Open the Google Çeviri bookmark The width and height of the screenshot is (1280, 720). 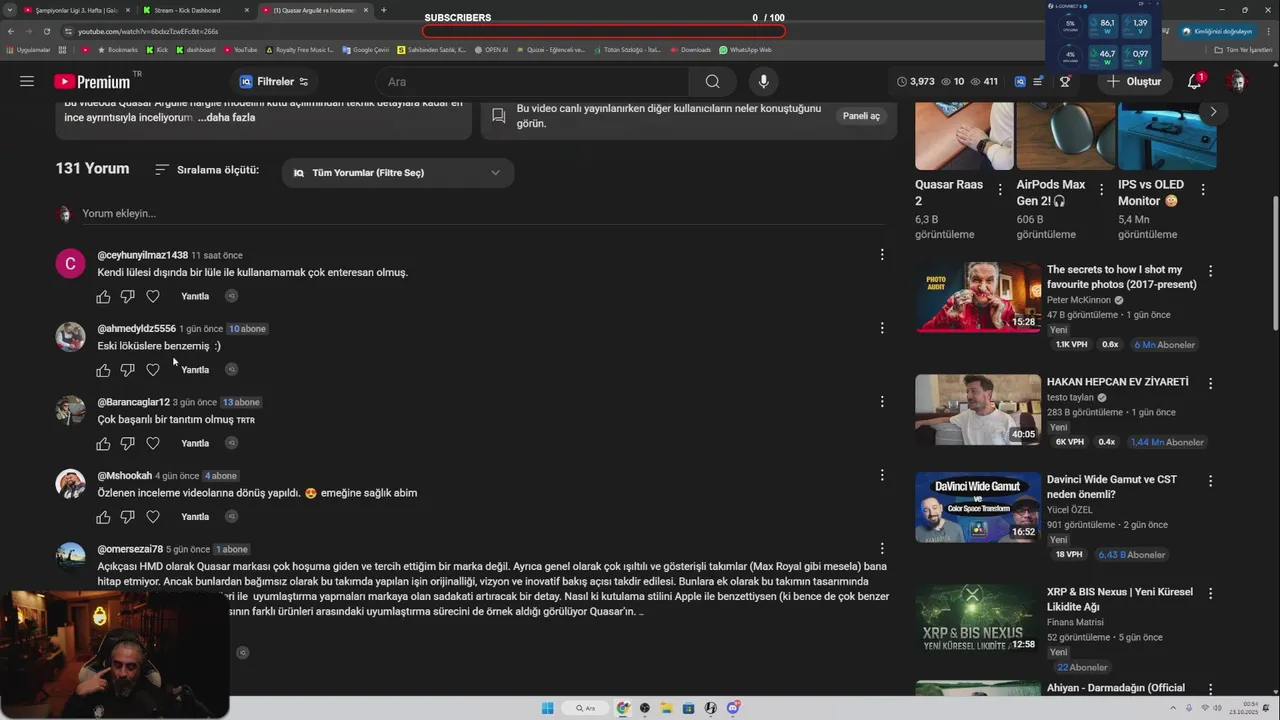tap(365, 49)
